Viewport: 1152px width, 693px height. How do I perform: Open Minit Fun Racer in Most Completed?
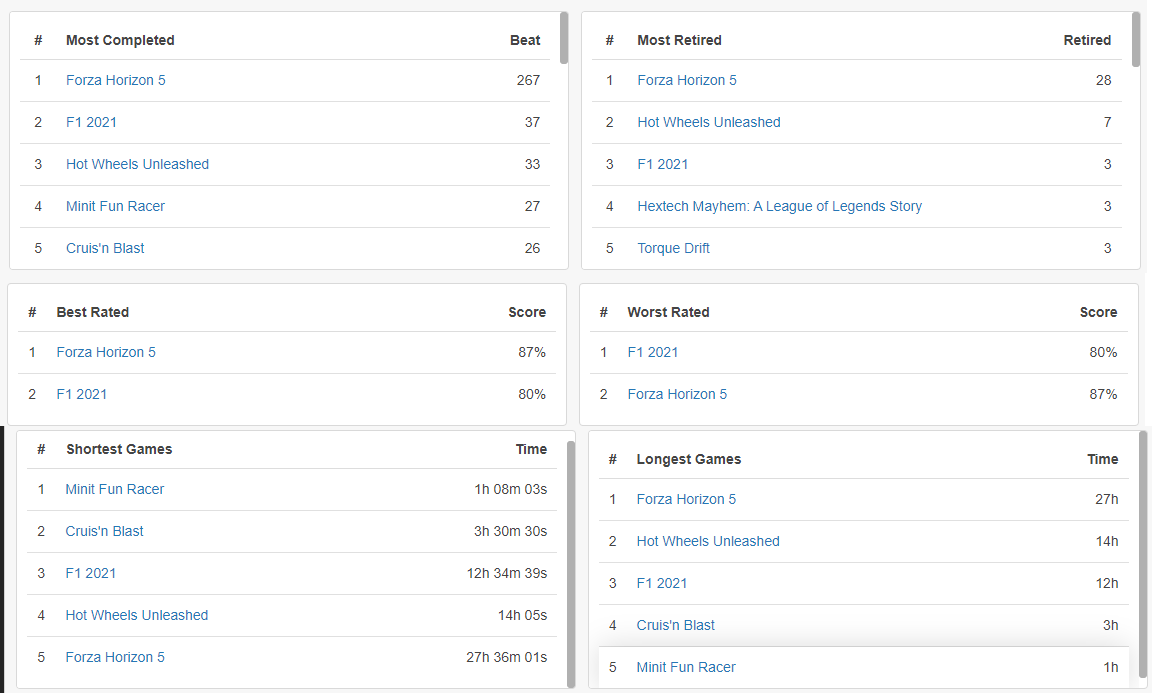point(115,206)
